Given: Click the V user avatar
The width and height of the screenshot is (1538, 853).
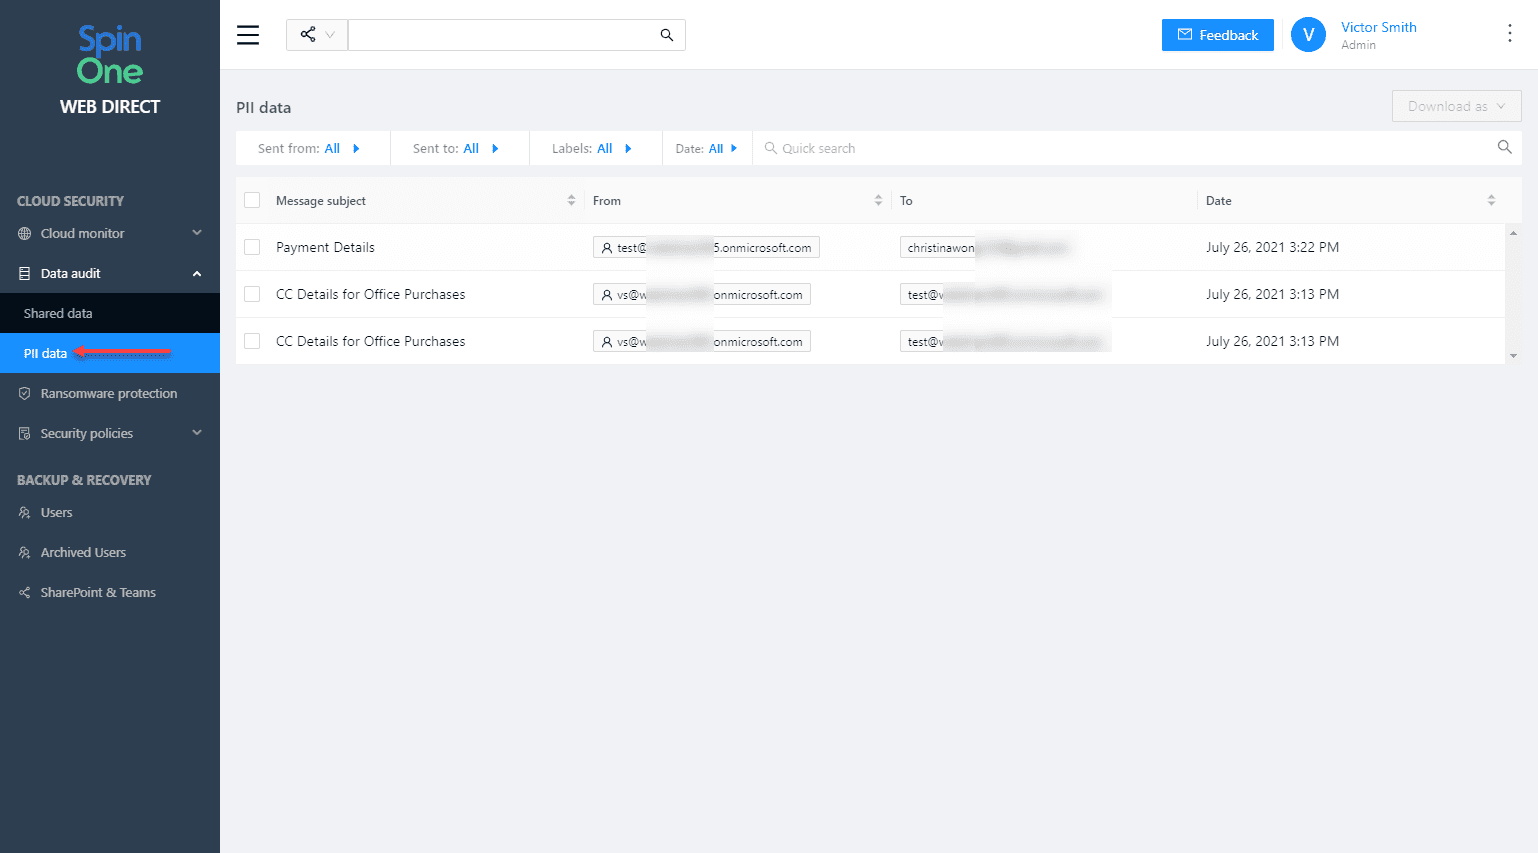Looking at the screenshot, I should pos(1308,35).
